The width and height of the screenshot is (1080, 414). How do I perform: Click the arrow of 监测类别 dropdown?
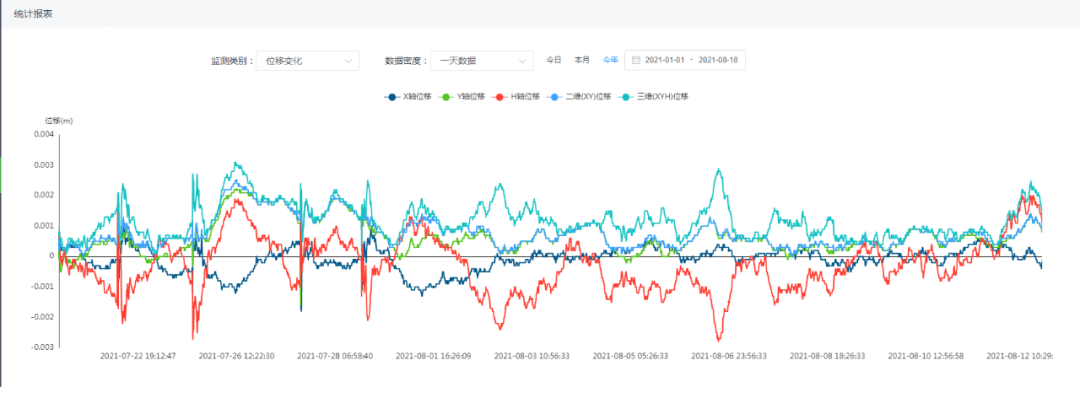click(348, 61)
